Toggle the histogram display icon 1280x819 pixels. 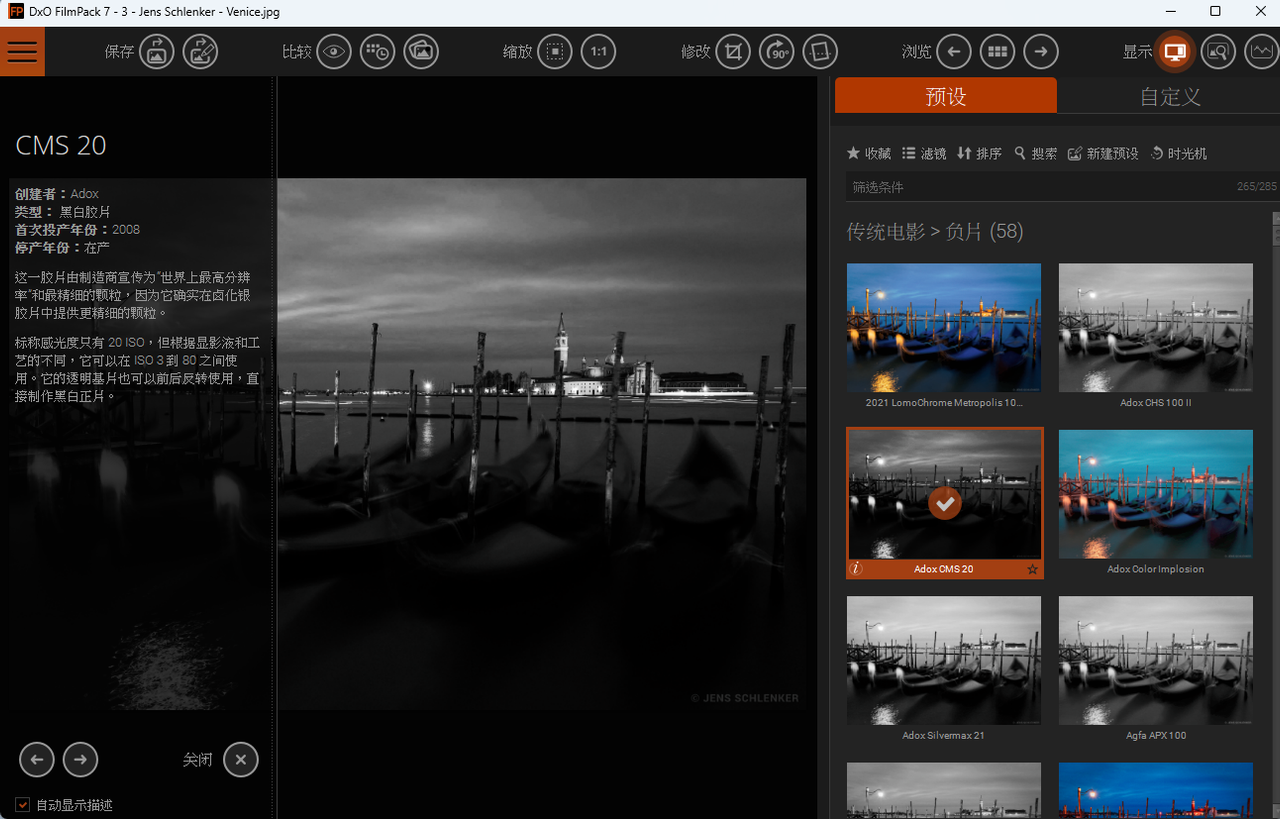[x=1261, y=52]
